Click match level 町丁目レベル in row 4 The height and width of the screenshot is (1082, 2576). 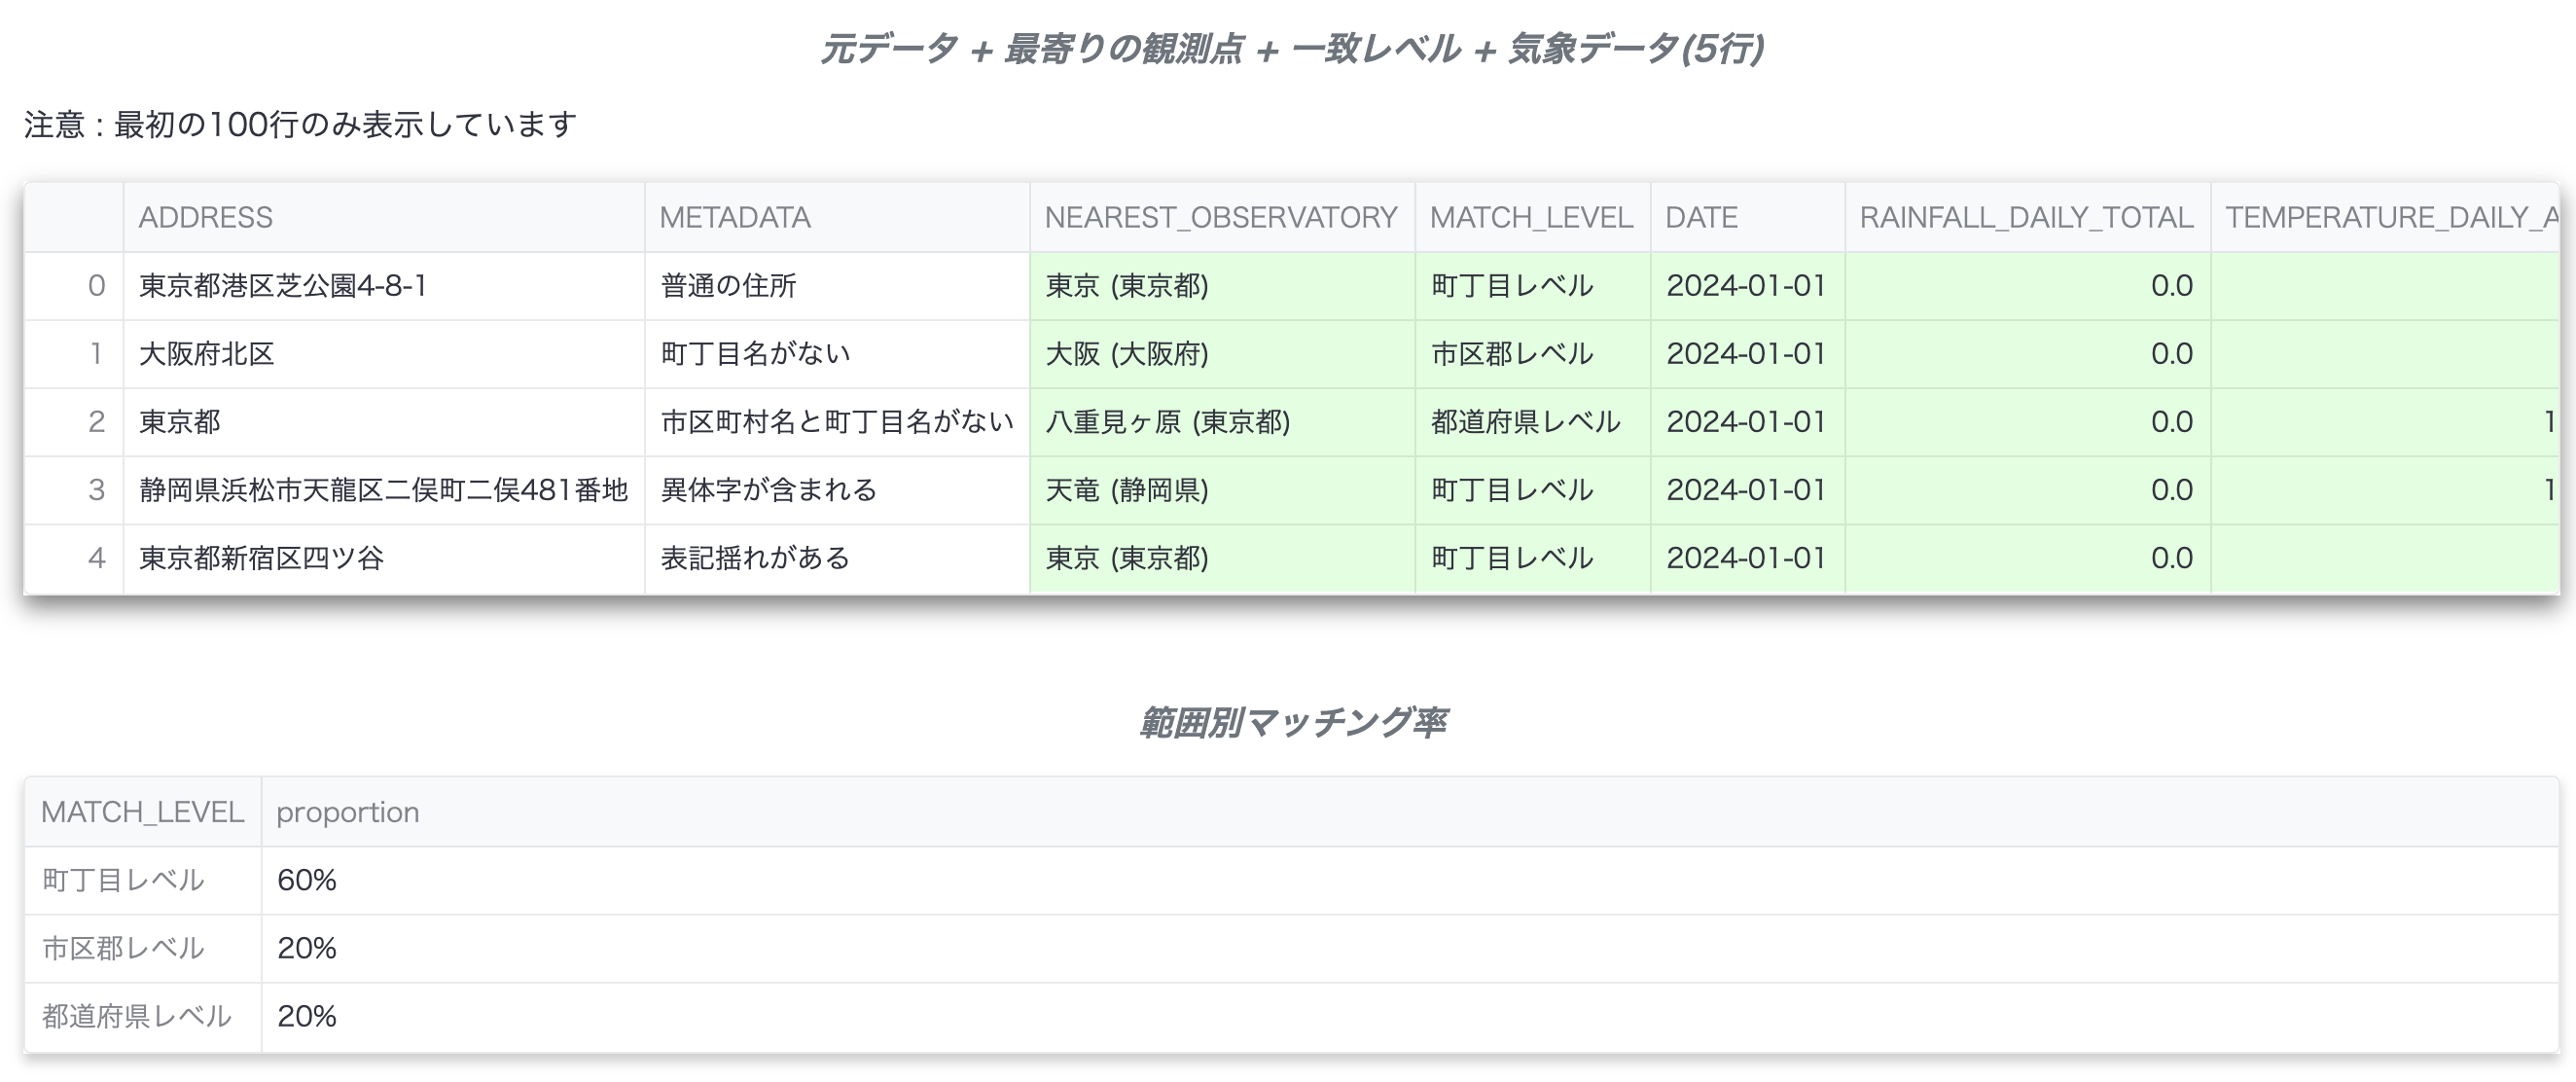click(x=1532, y=558)
